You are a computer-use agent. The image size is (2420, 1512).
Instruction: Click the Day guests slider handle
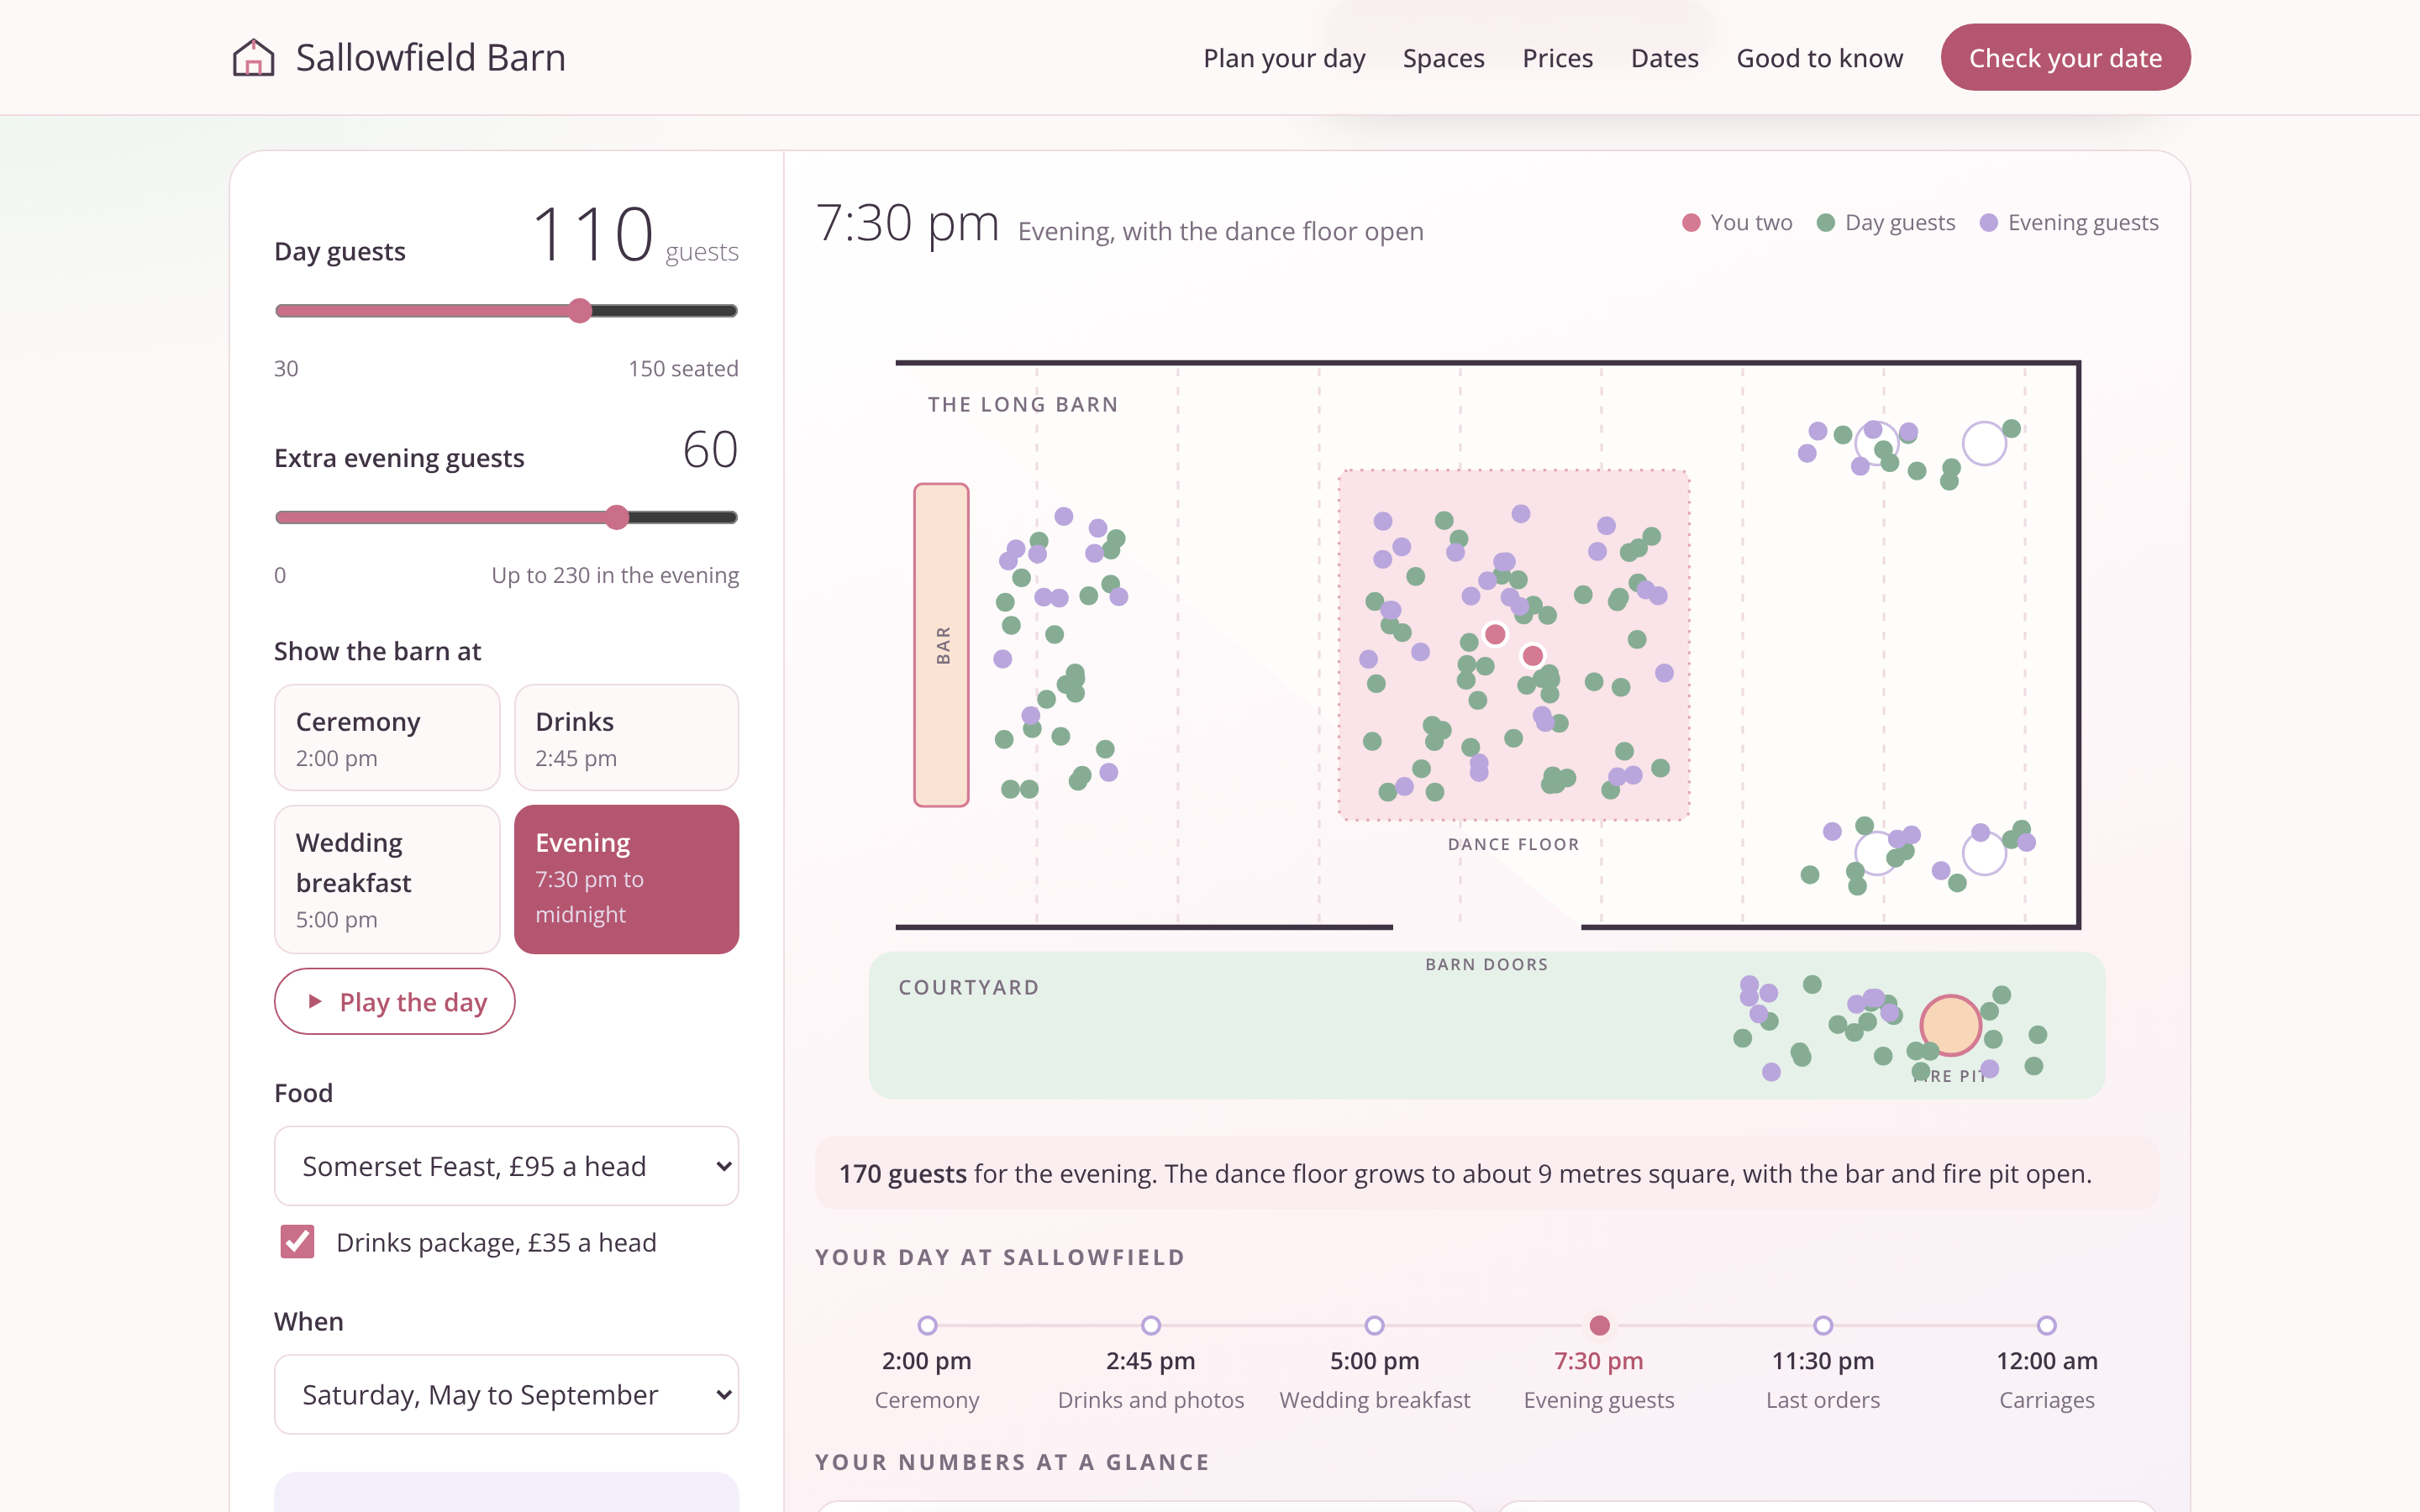click(580, 311)
